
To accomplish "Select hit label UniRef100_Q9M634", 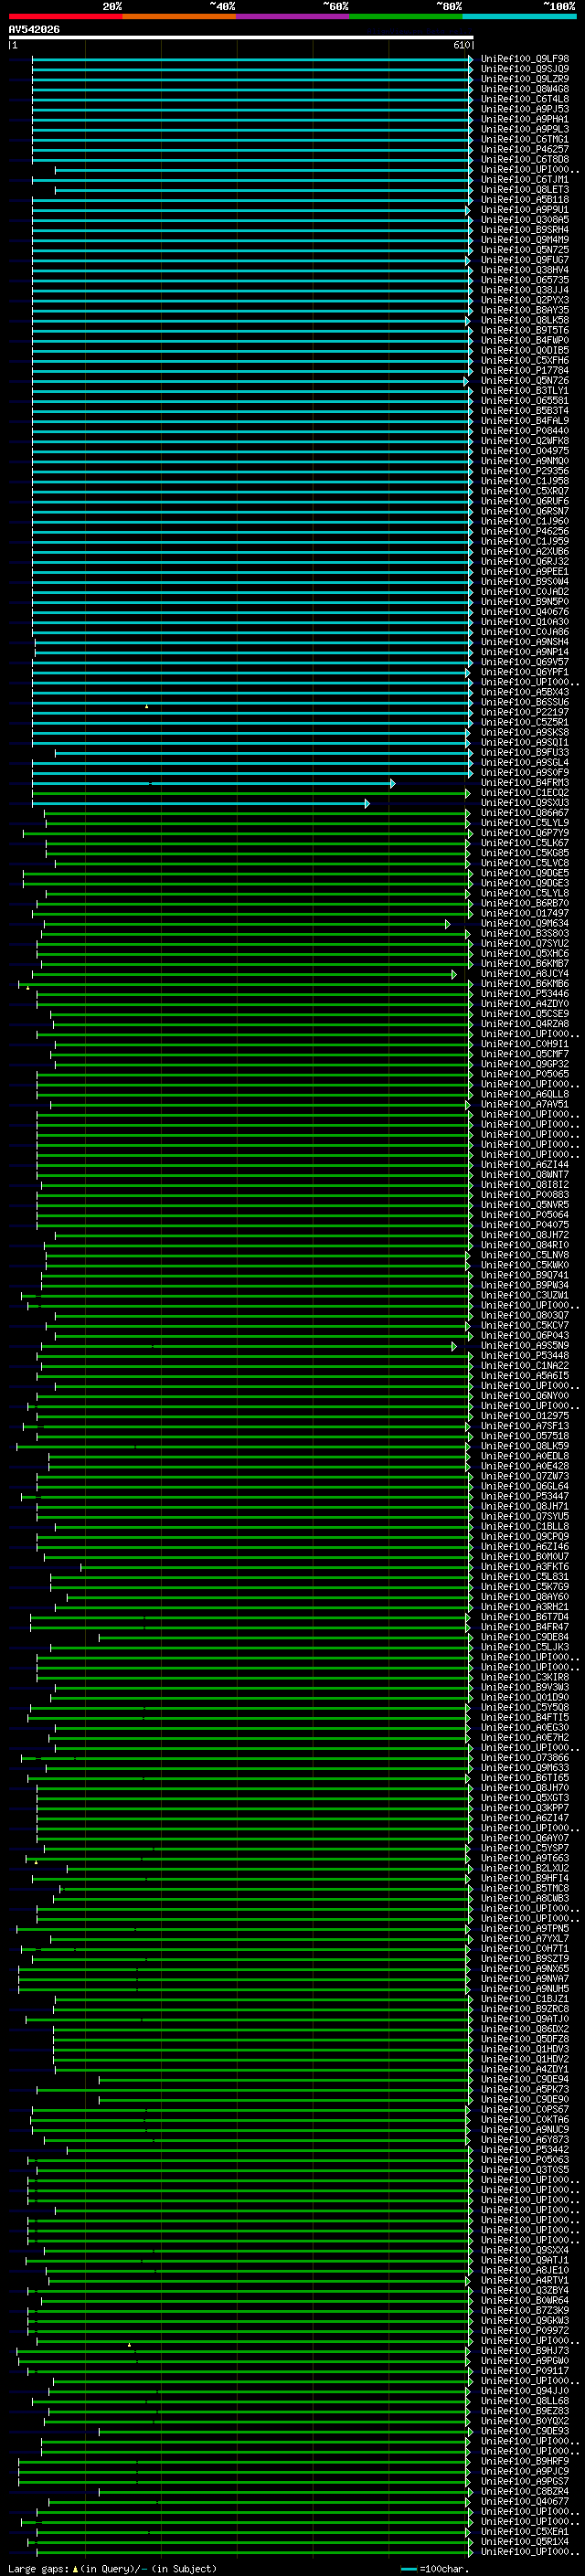I will click(x=525, y=924).
